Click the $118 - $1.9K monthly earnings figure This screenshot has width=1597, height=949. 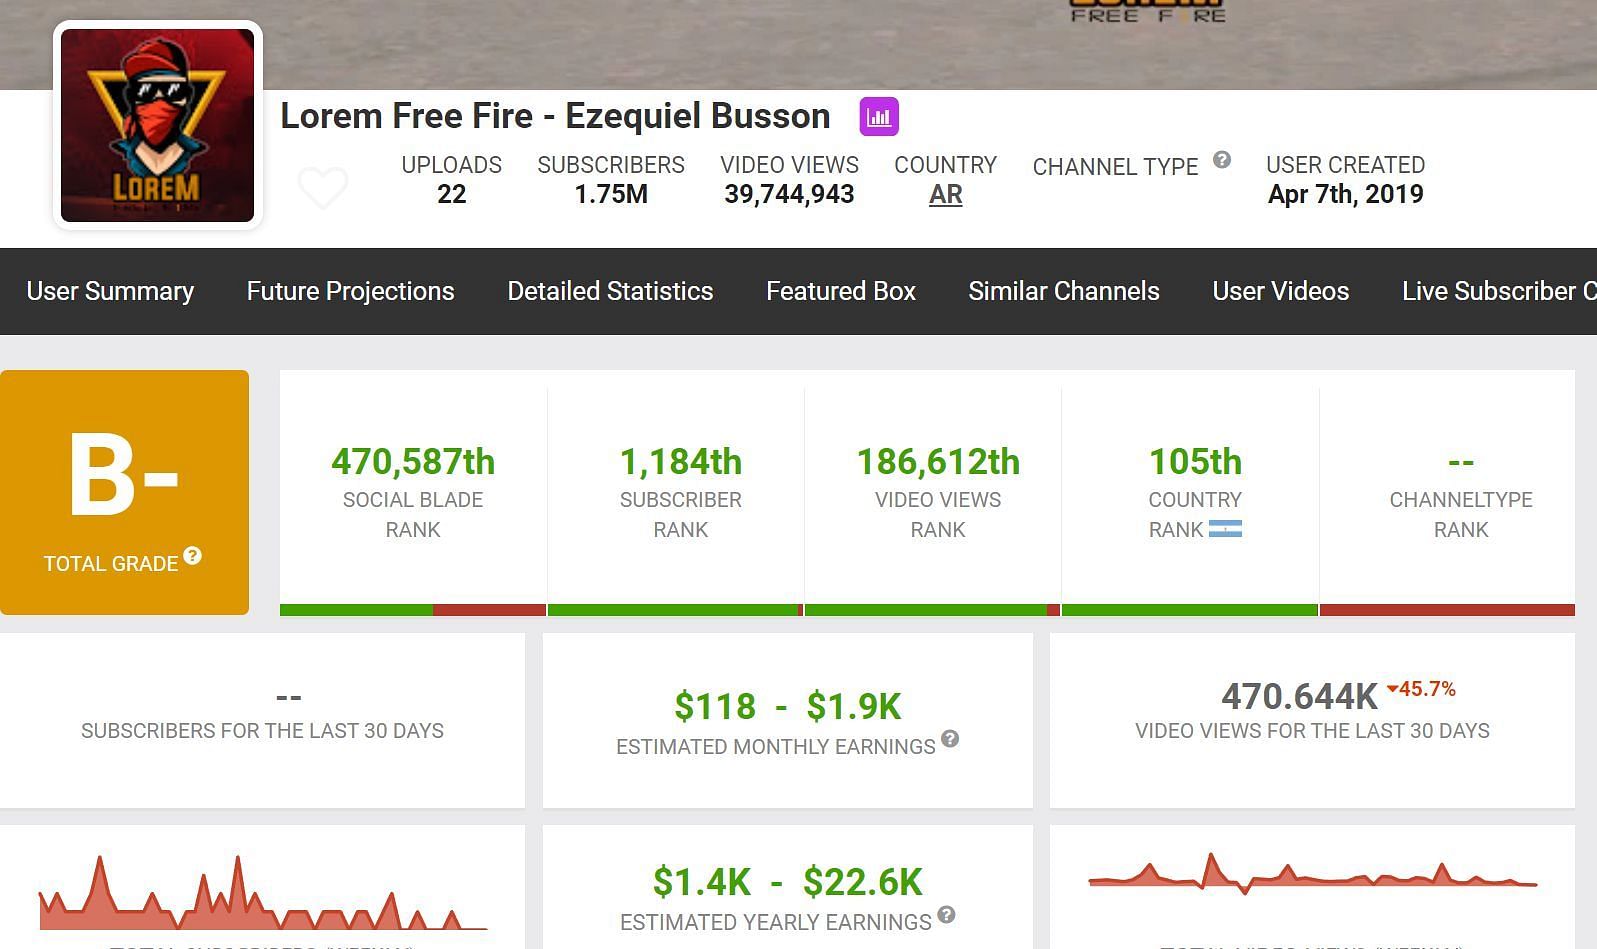tap(788, 707)
